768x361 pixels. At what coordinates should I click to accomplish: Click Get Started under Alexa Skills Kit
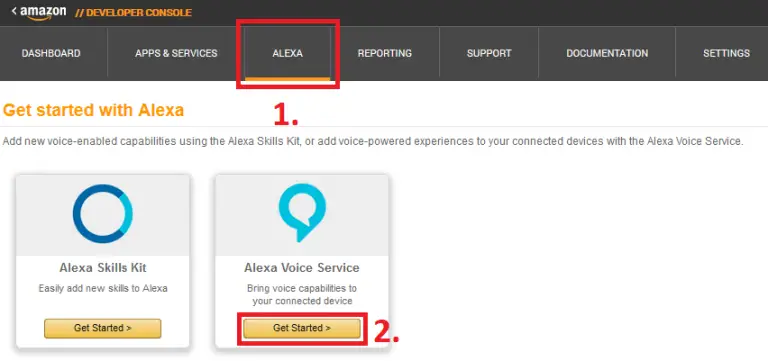pyautogui.click(x=102, y=328)
